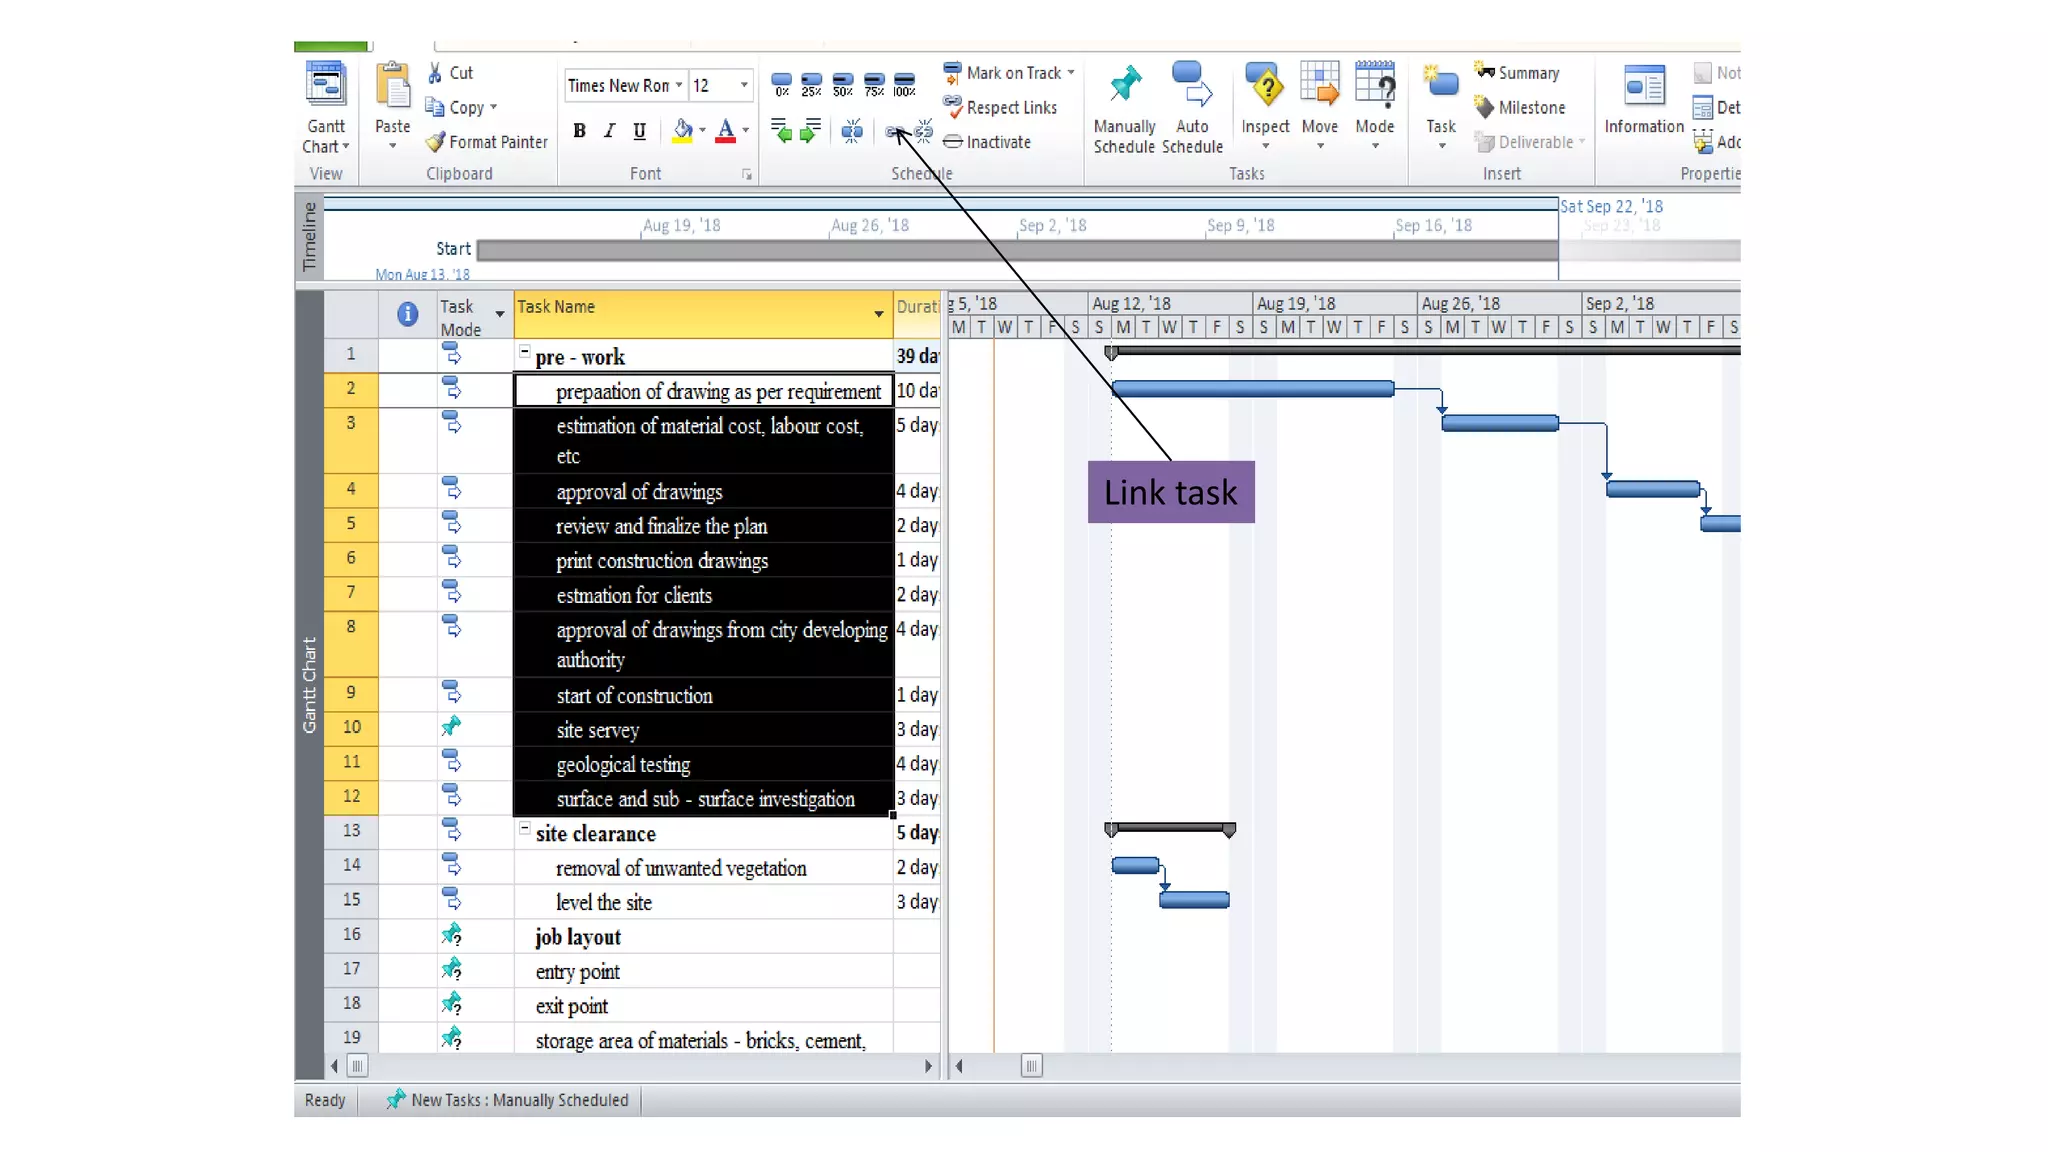Screen dimensions: 2048x1152
Task: Click the Split Task icon
Action: click(852, 131)
